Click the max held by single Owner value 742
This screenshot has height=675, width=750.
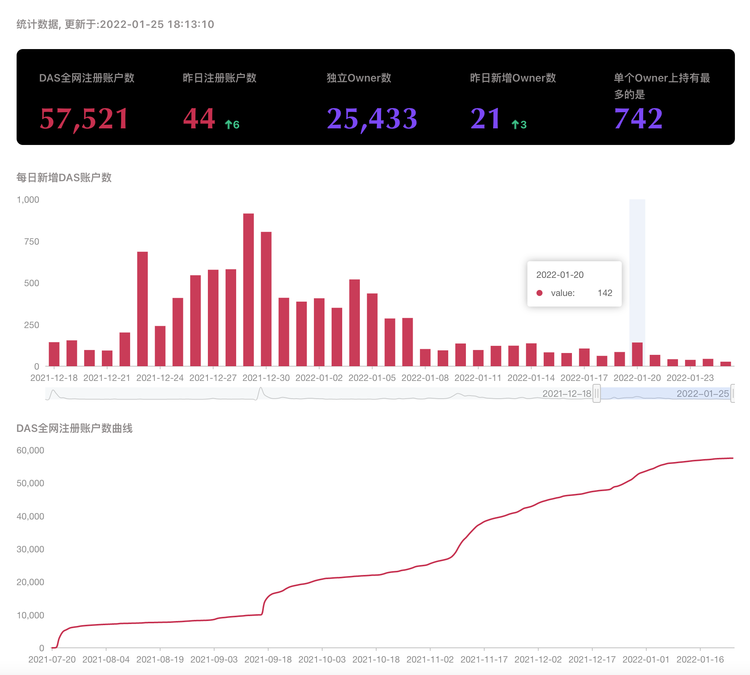pyautogui.click(x=638, y=119)
